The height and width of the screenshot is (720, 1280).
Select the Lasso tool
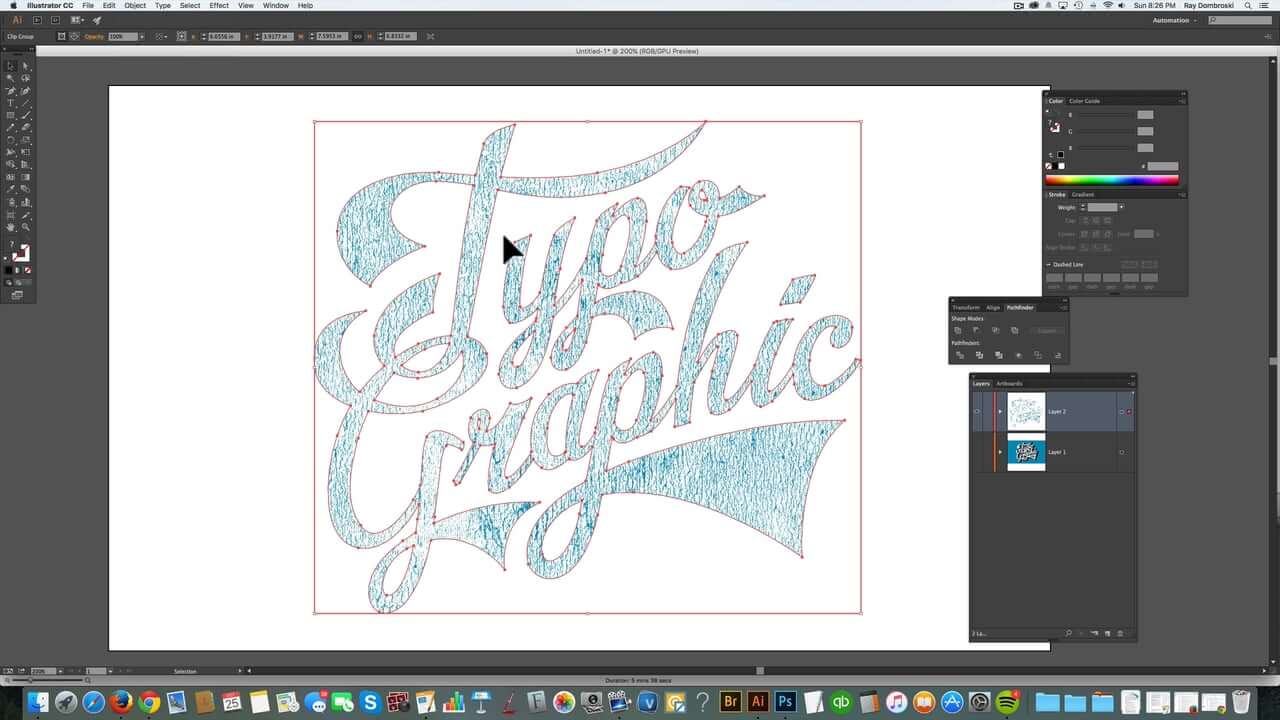25,78
